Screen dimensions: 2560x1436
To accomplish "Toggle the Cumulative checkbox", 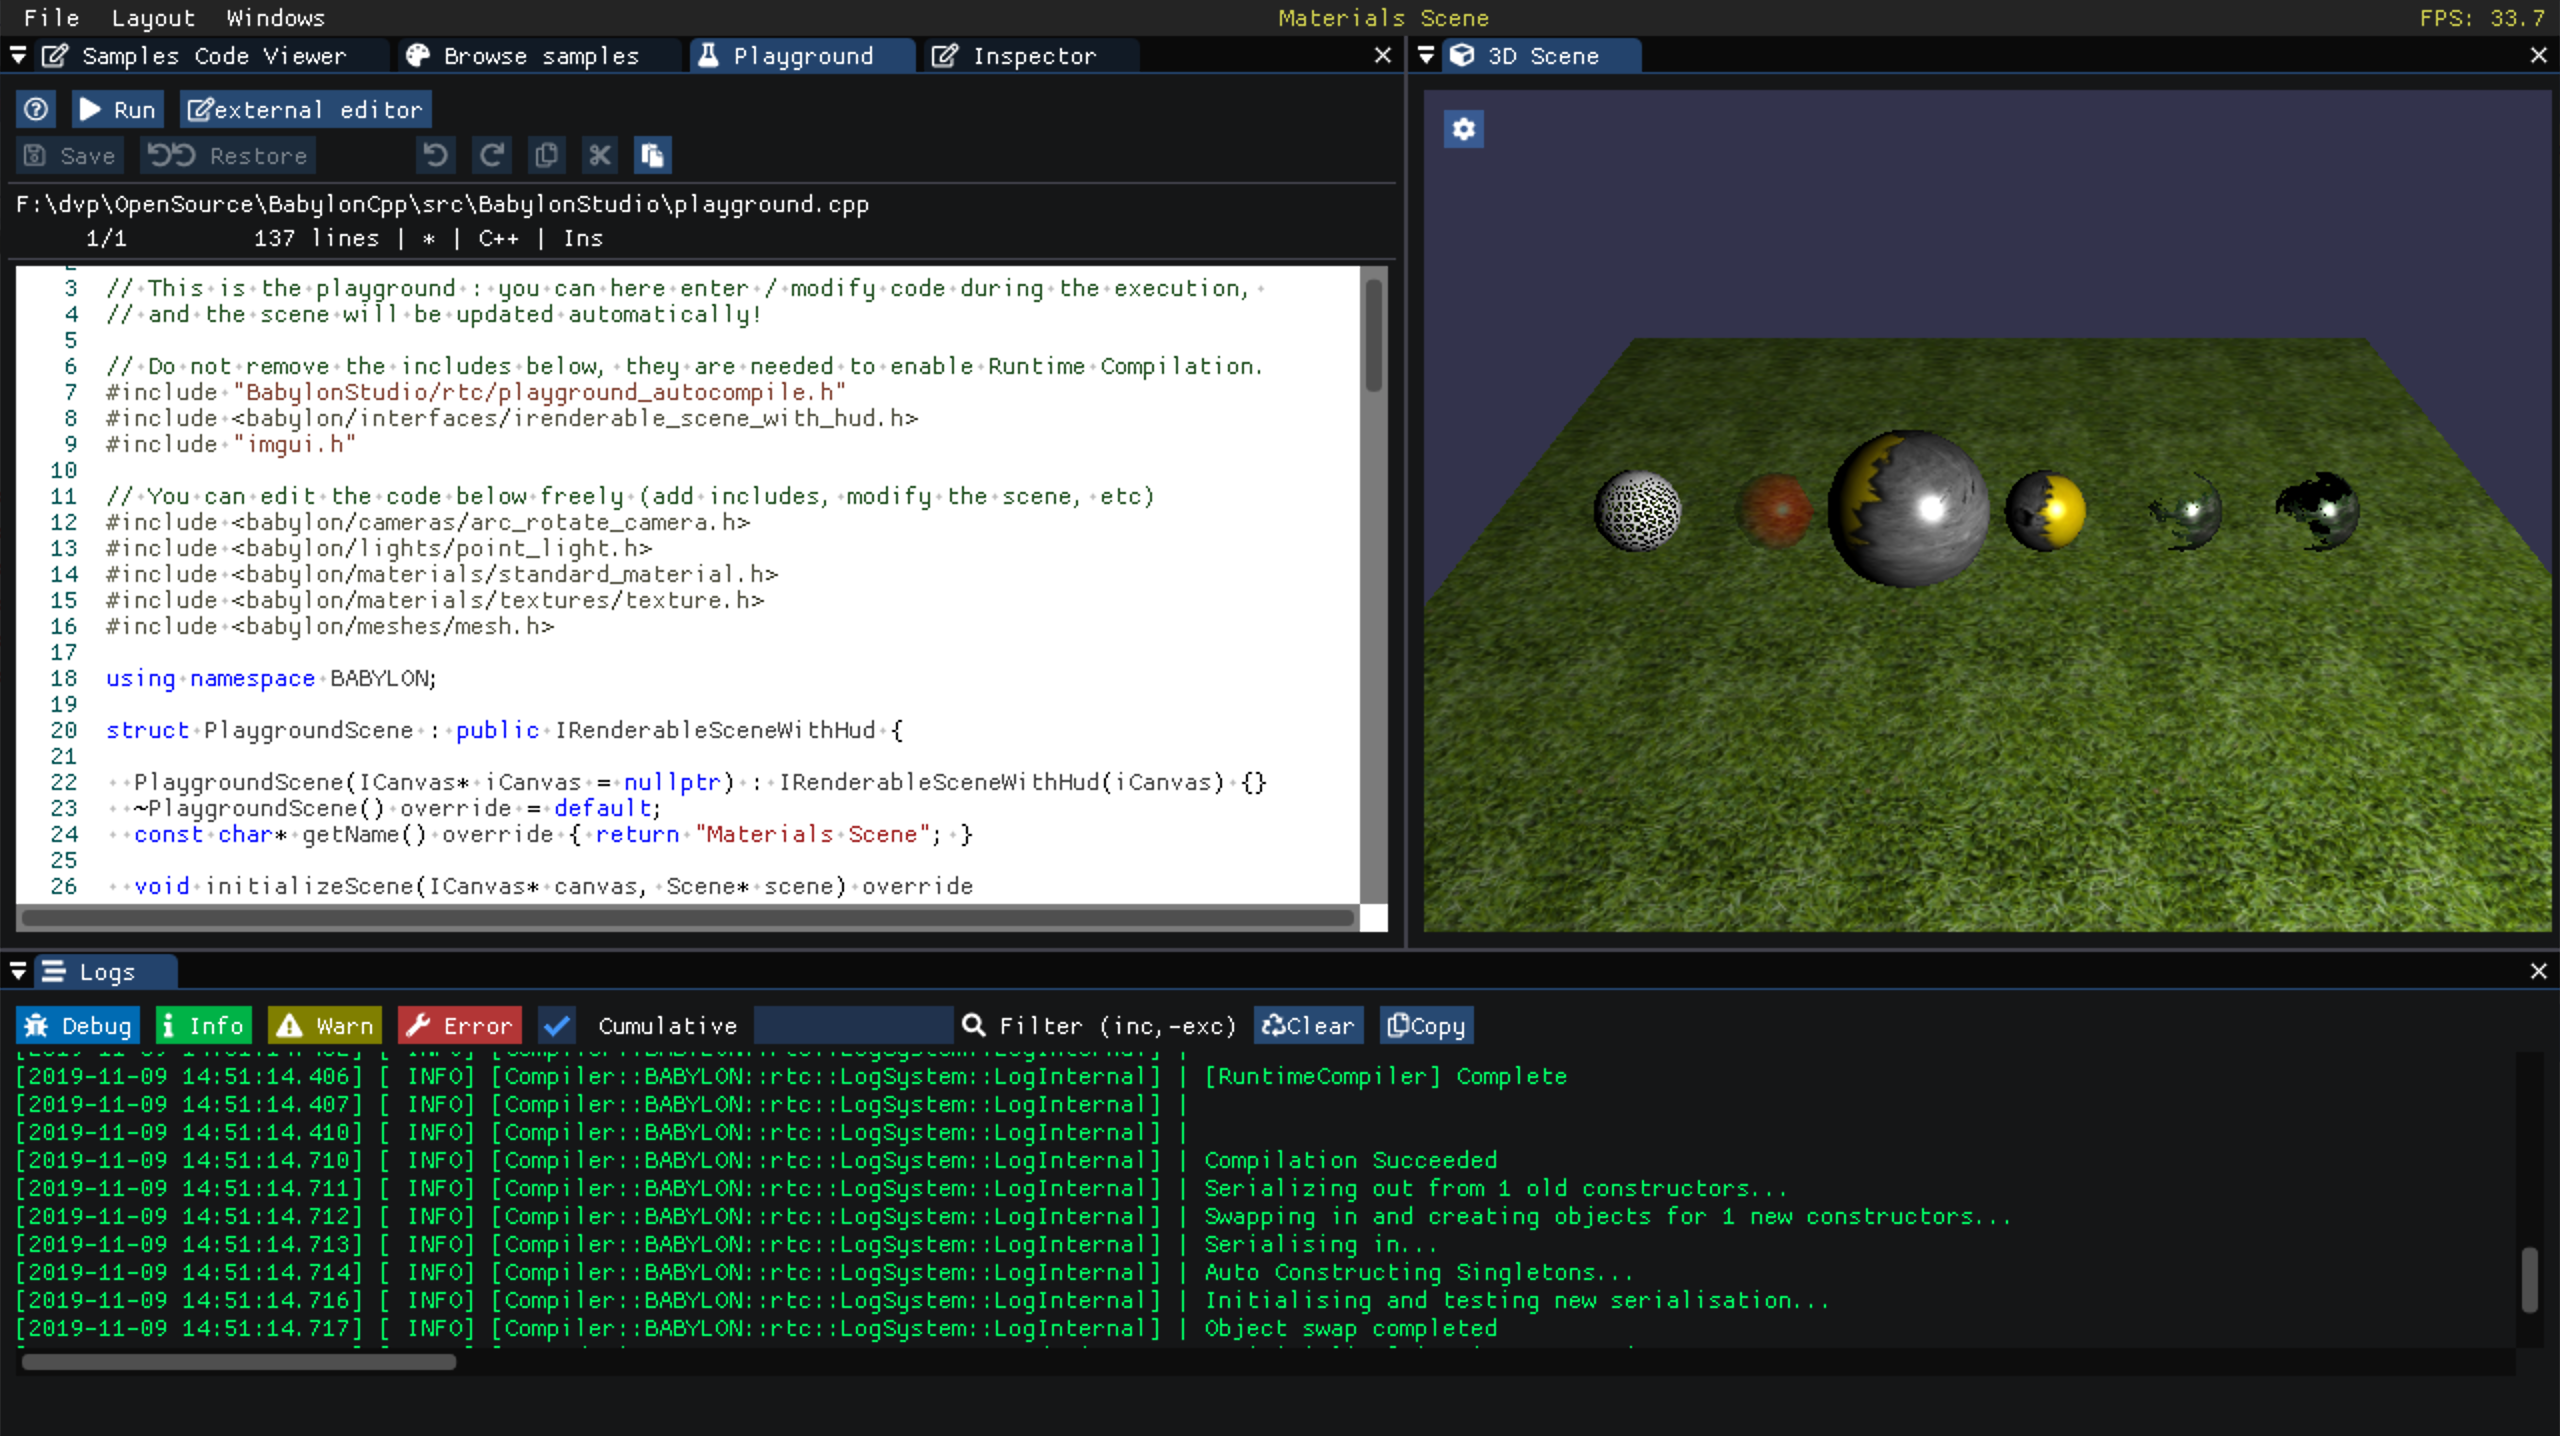I will coord(557,1025).
